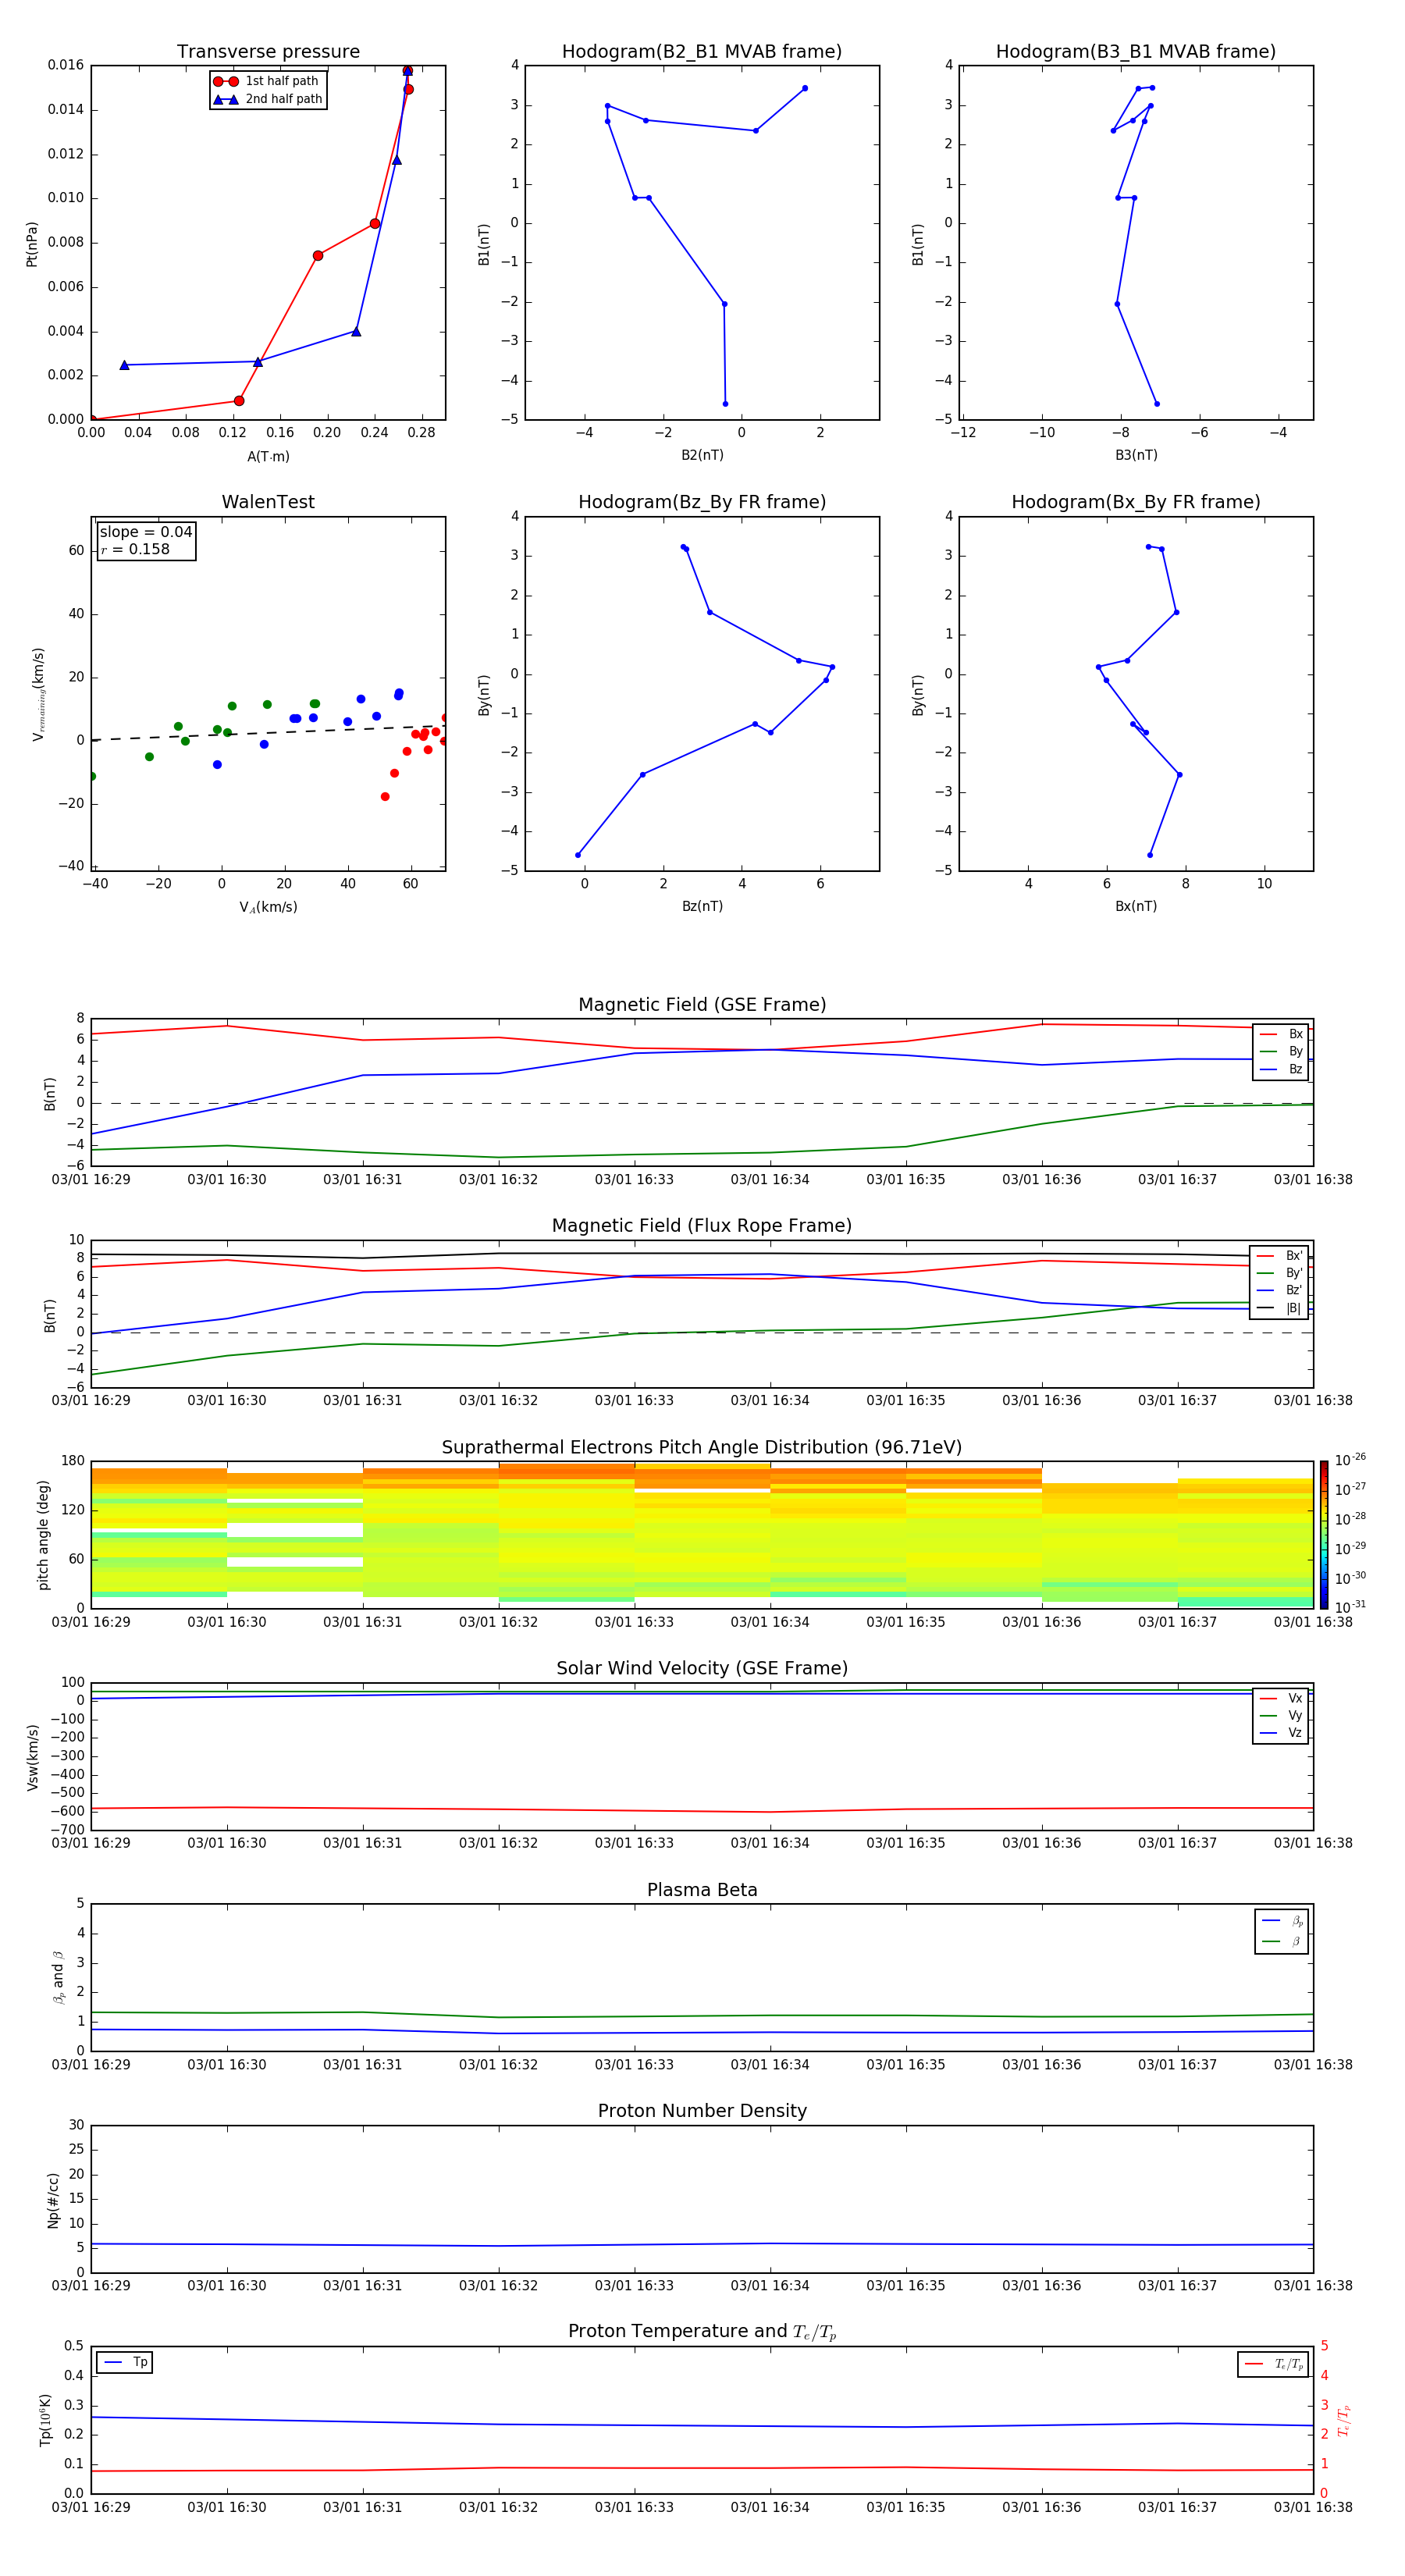1405x2576 pixels.
Task: Click '03/01 16:36' tick under Solar Wind Velocity plot
Action: point(1042,1843)
